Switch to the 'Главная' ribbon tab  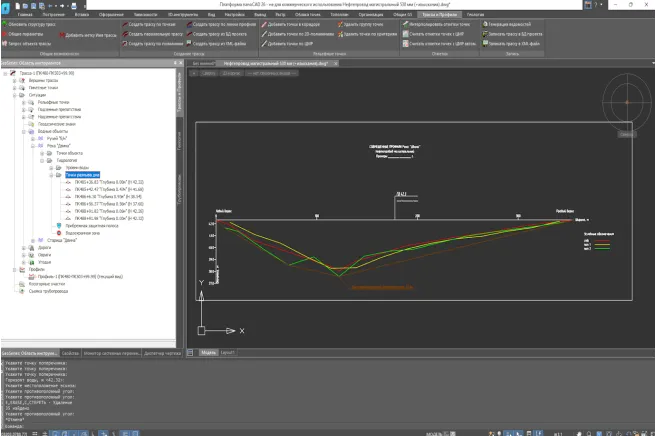click(x=24, y=16)
